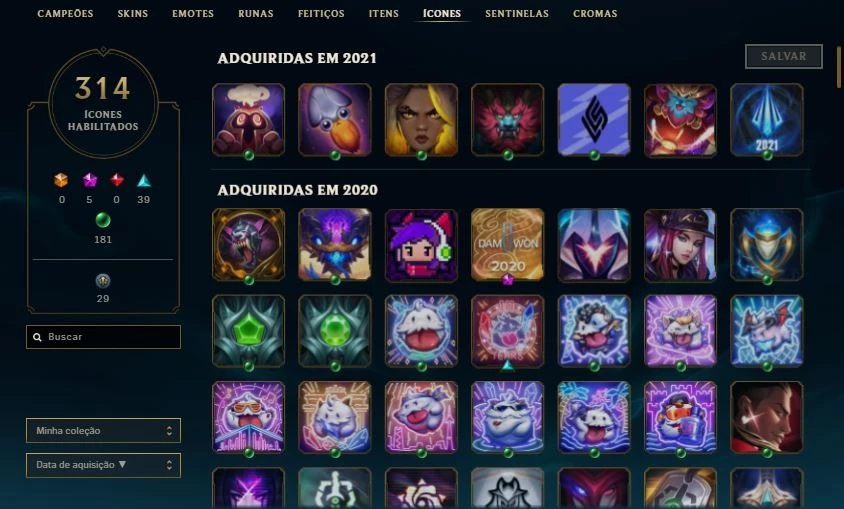
Task: Switch to the Campeões tab
Action: click(x=65, y=13)
